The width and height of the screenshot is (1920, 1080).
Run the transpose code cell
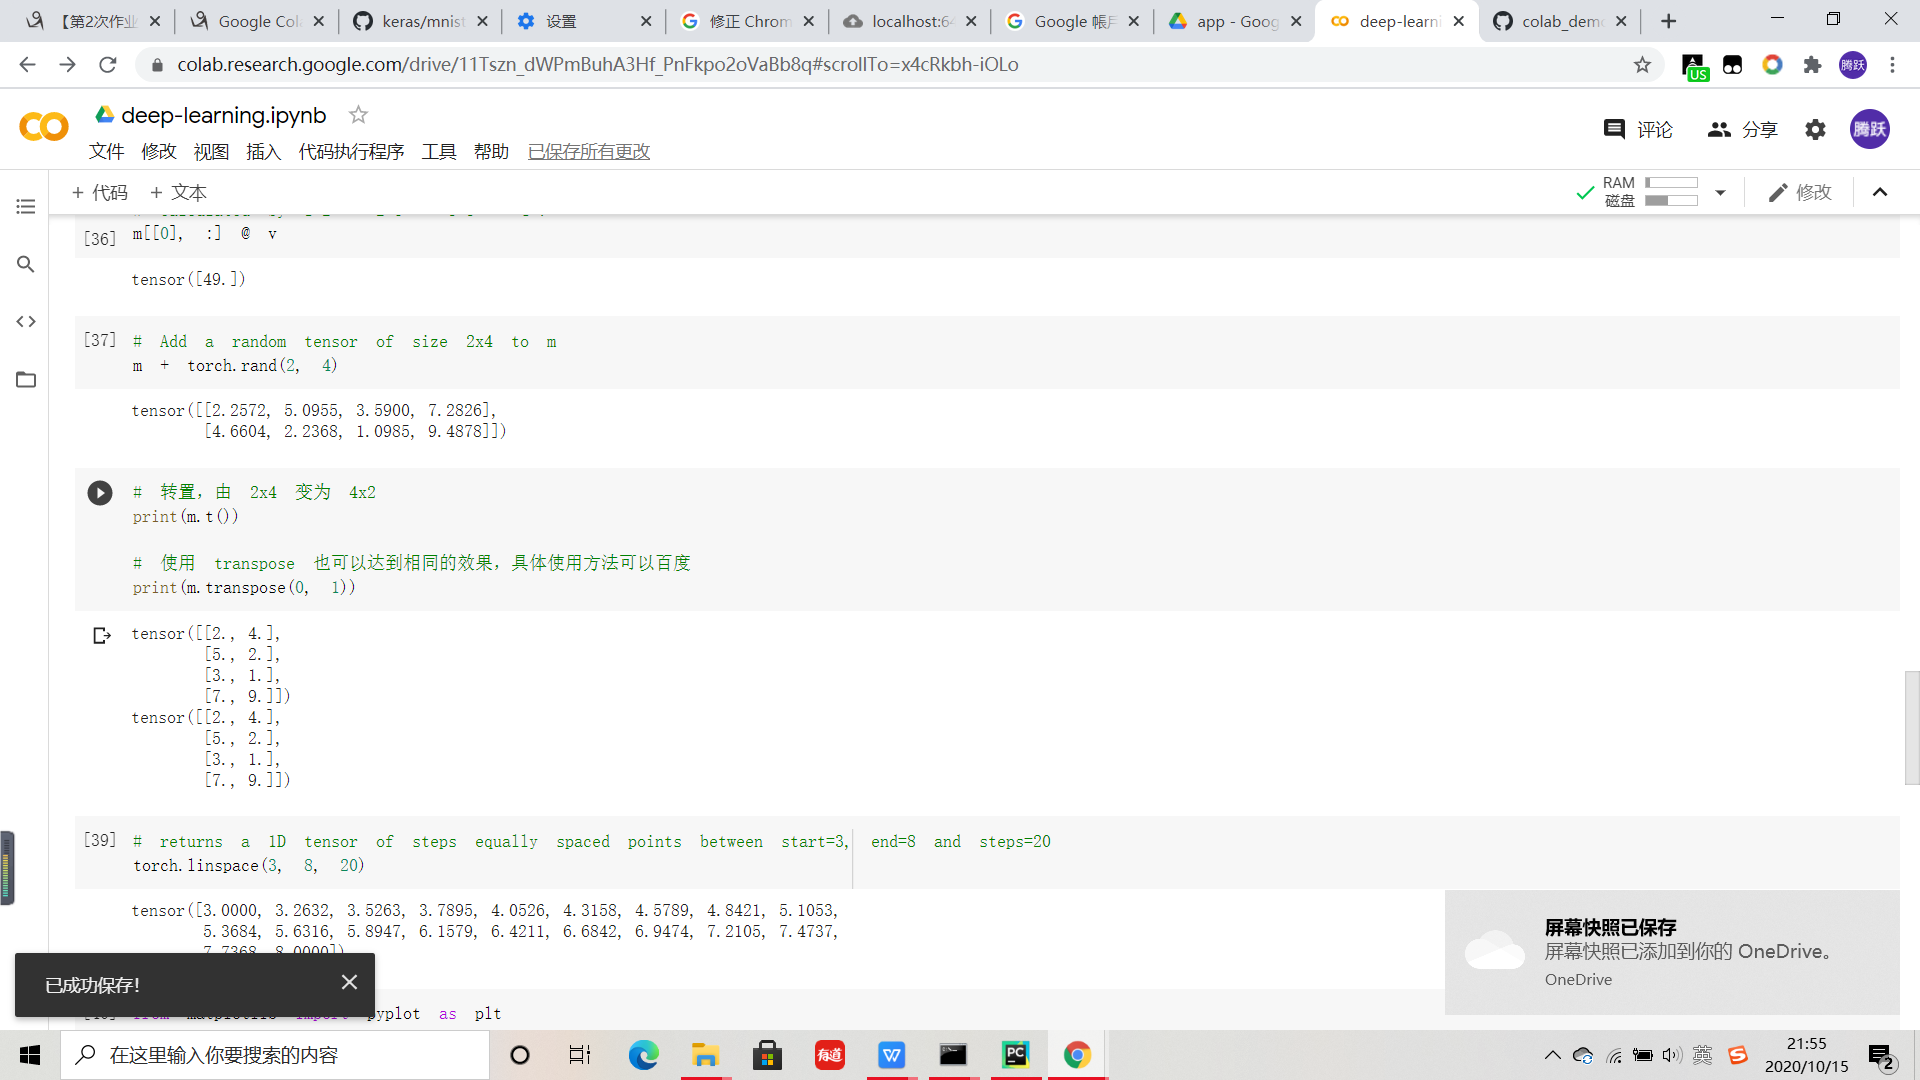[x=100, y=493]
